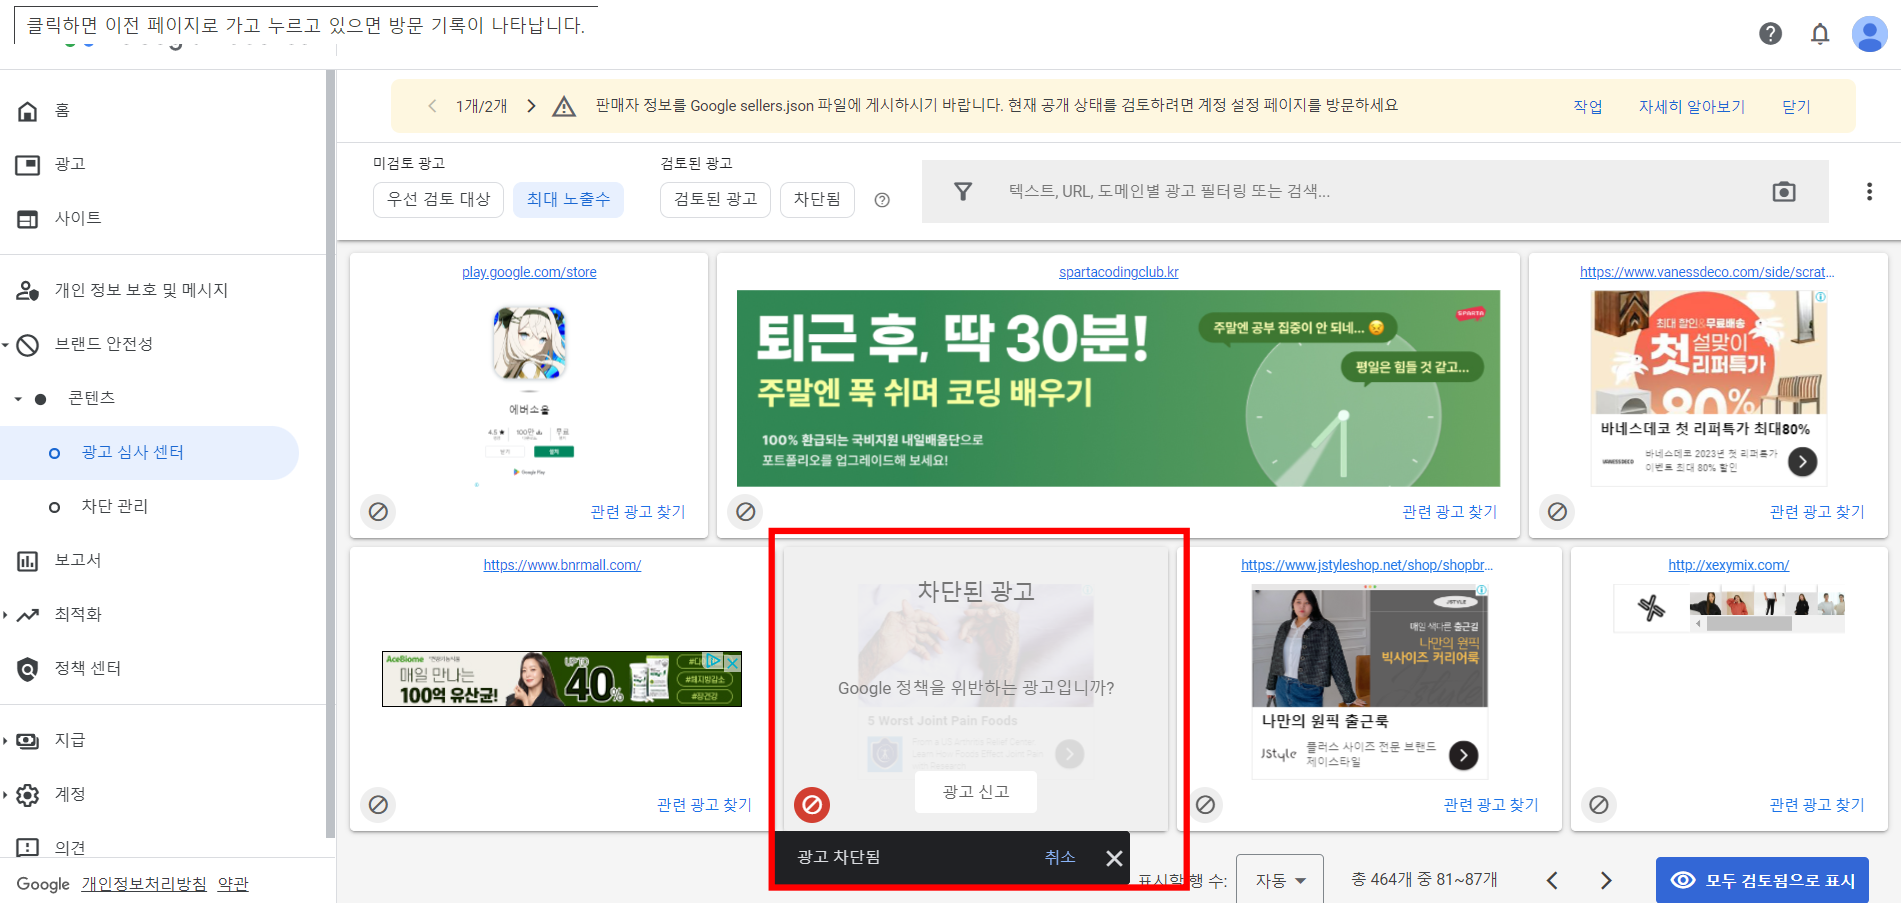Open jstyleshop.net link

tap(1367, 565)
